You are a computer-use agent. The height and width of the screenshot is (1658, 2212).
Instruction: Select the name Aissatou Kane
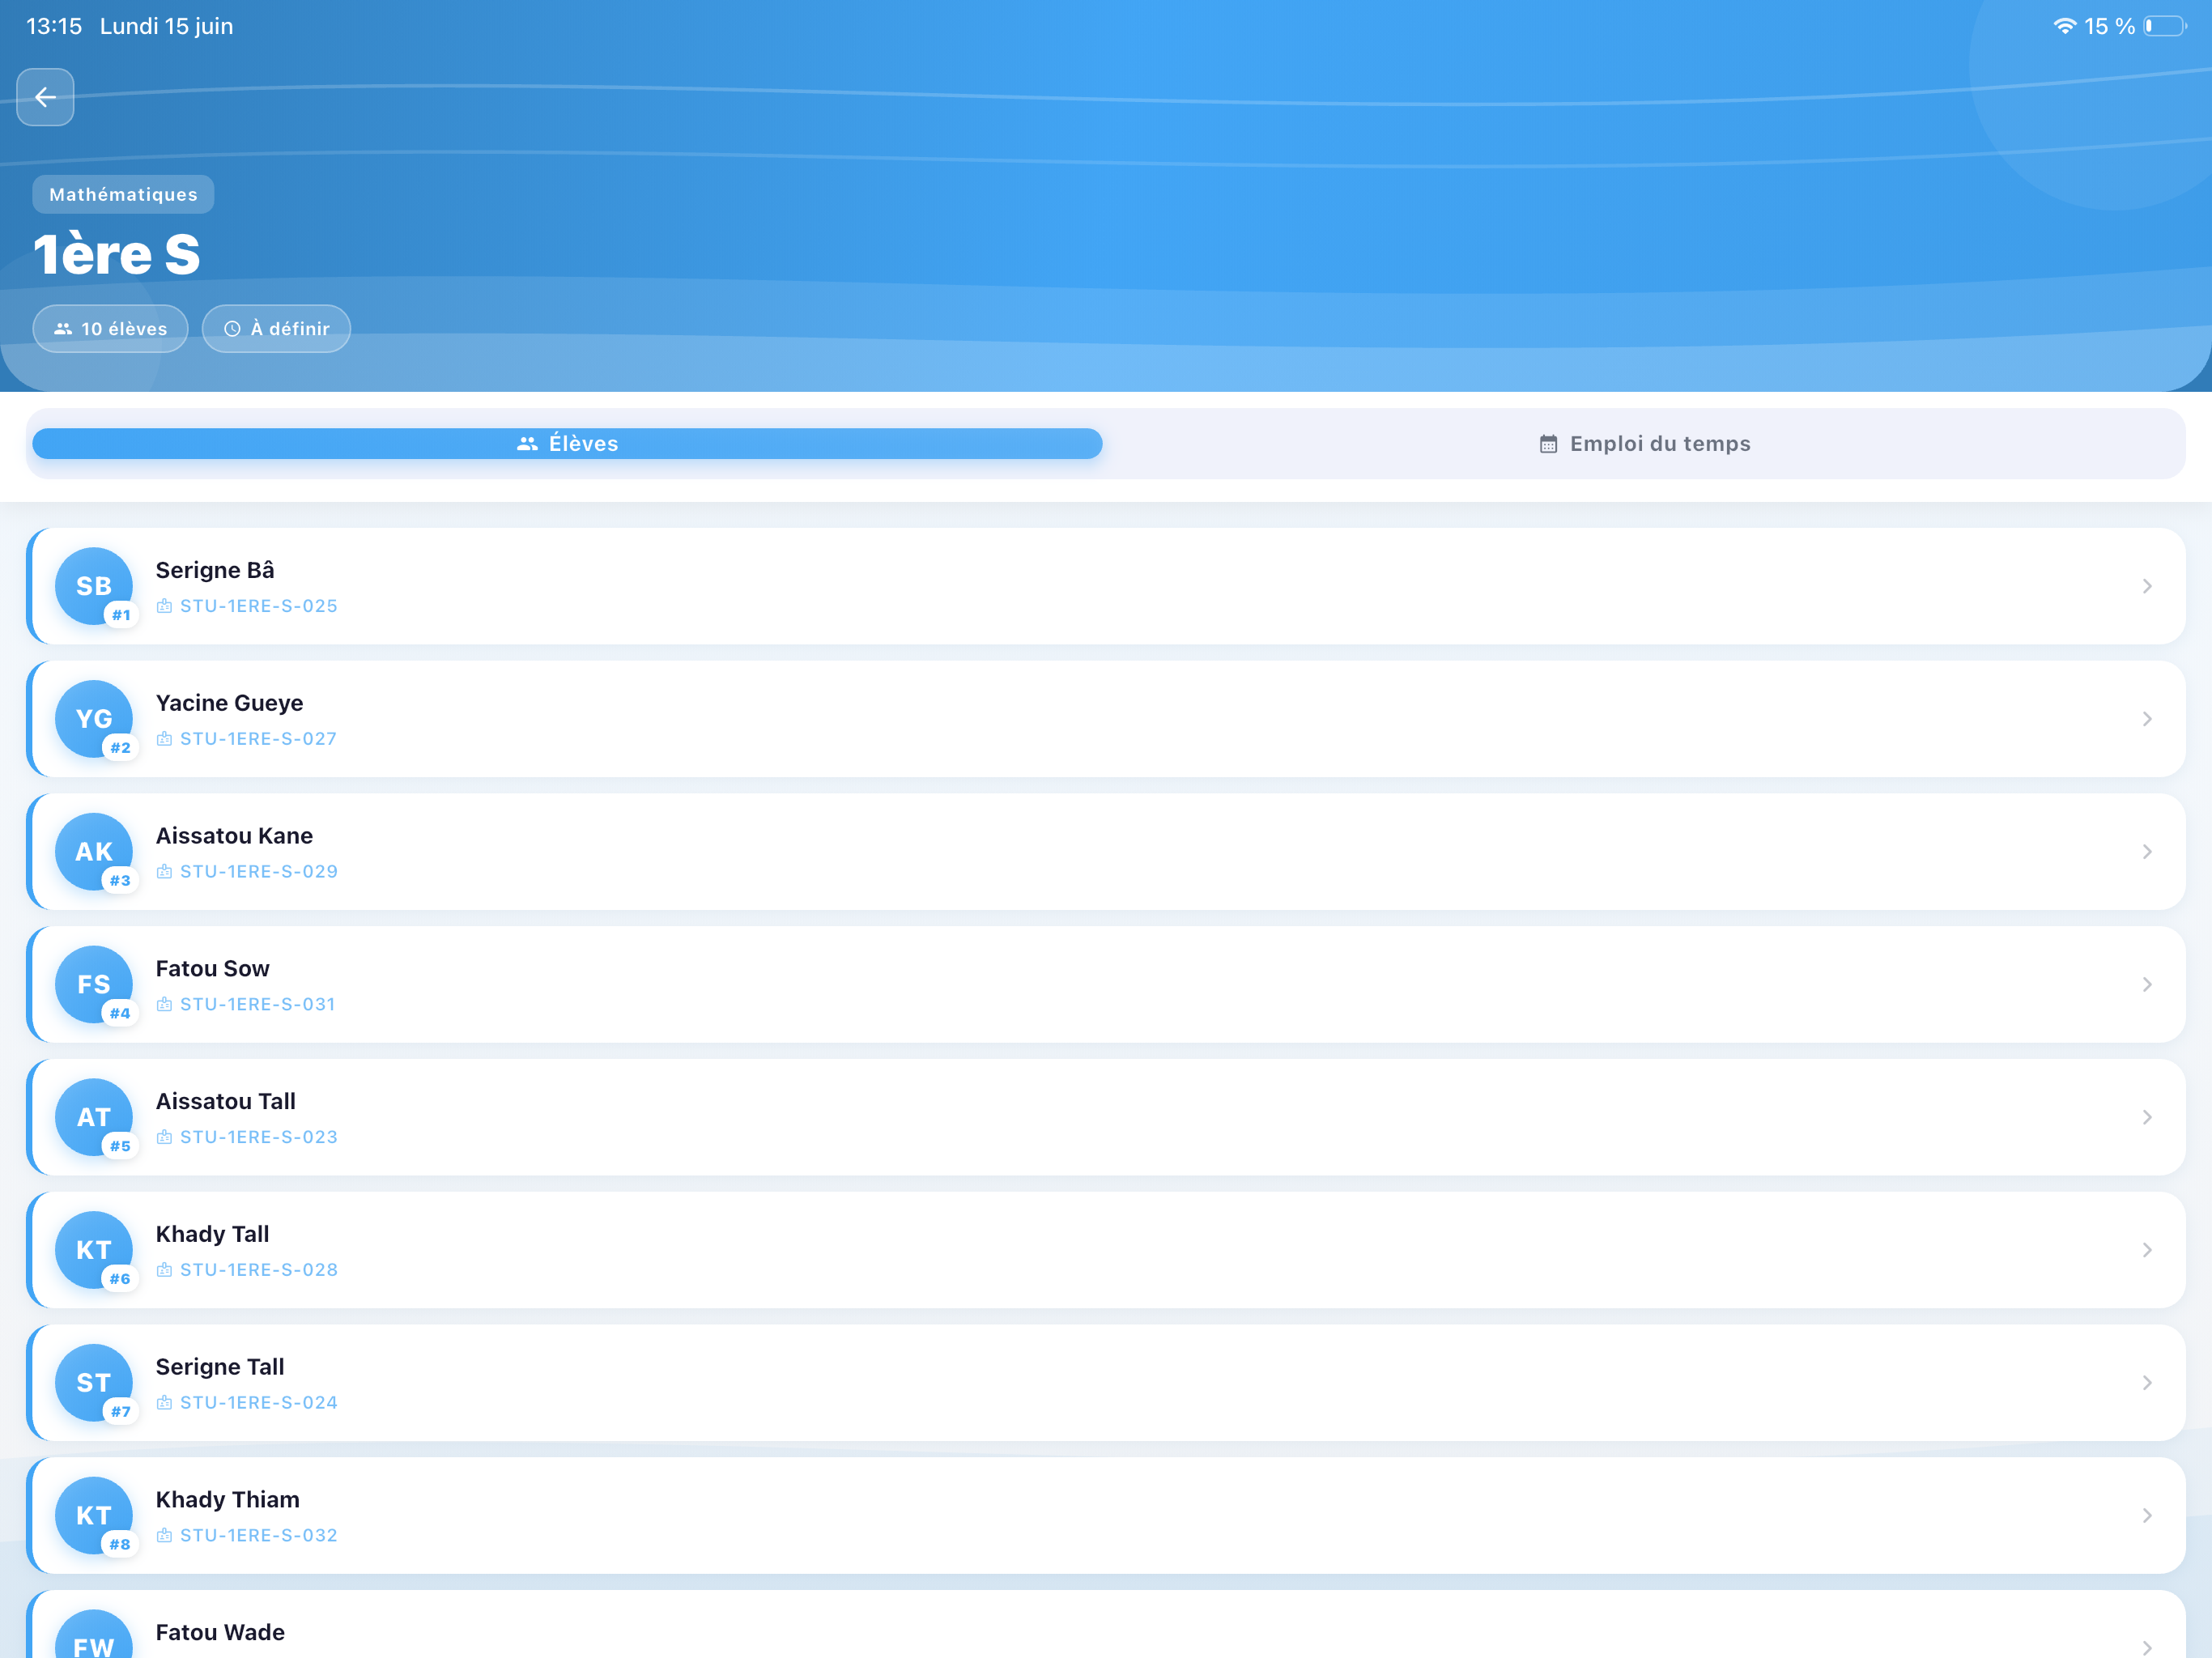coord(234,836)
